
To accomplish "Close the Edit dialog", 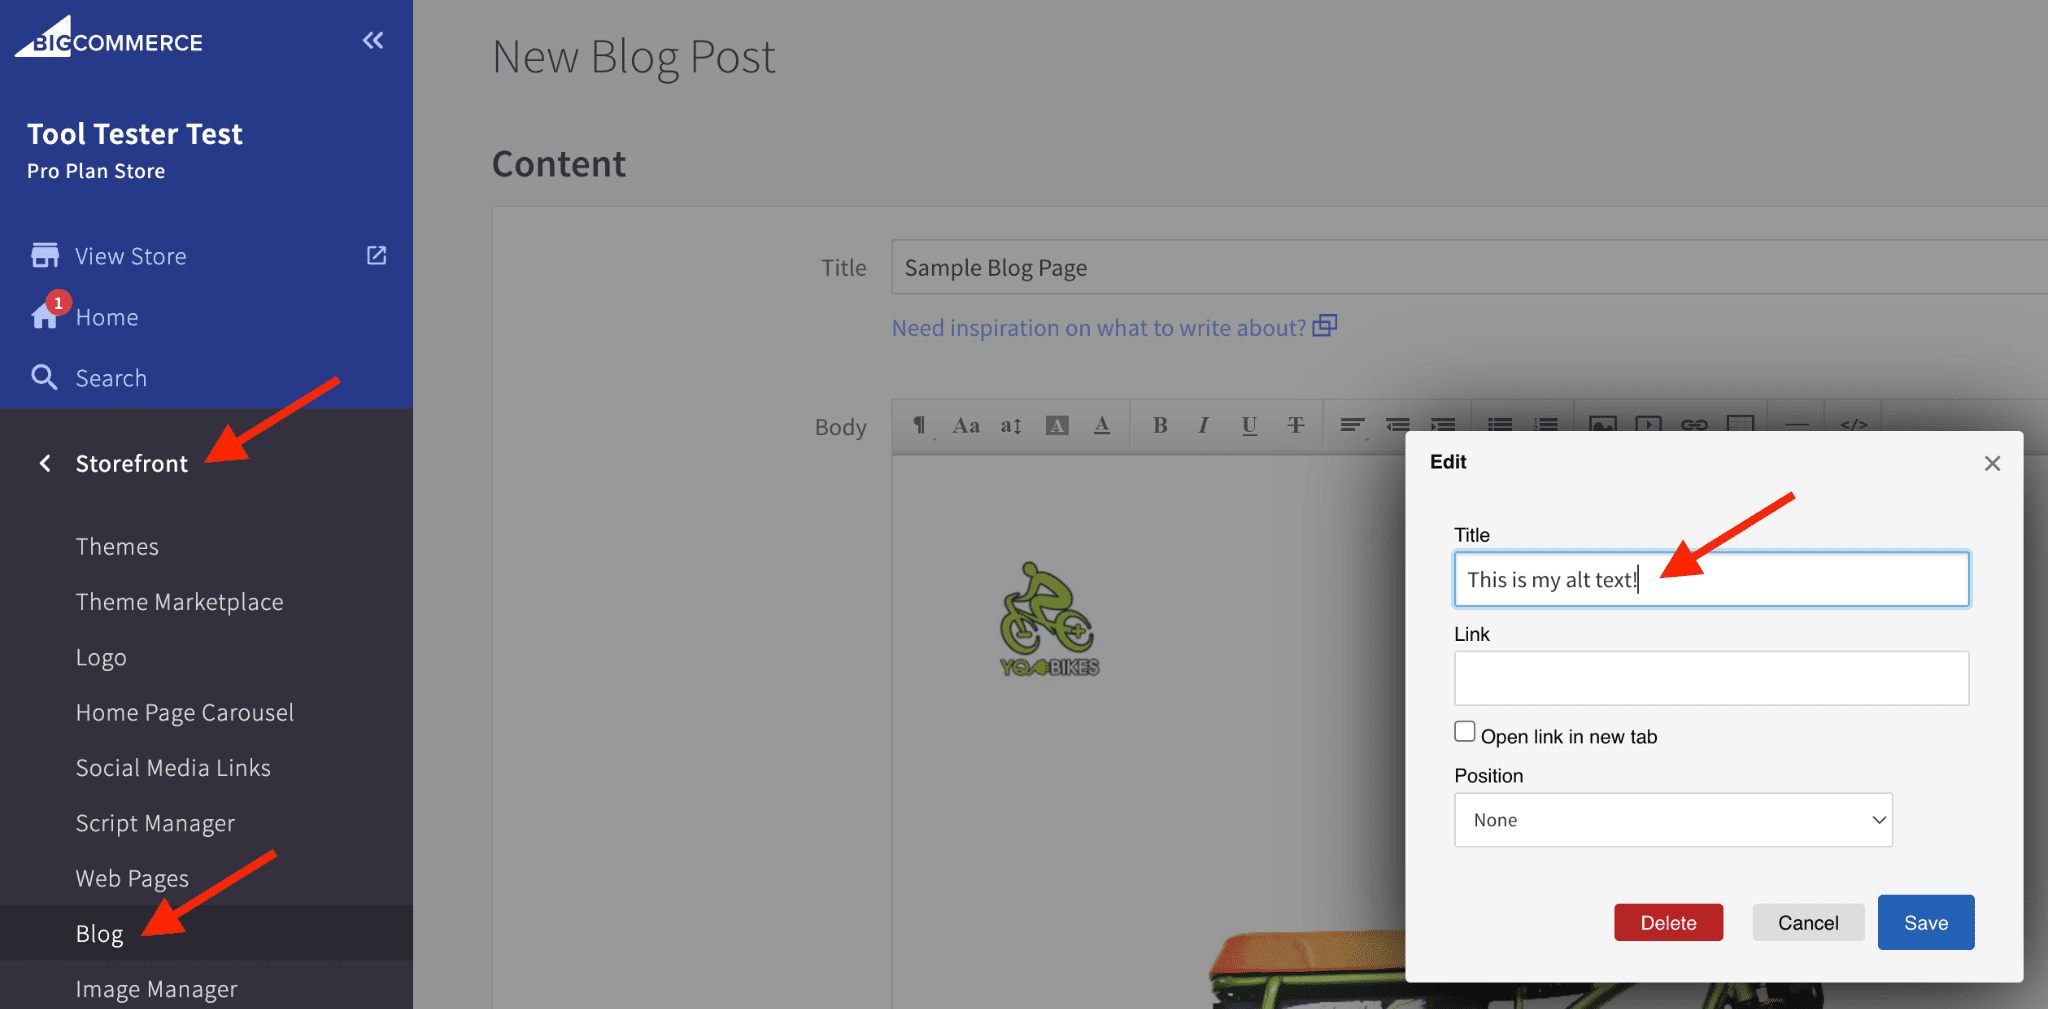I will (1992, 463).
